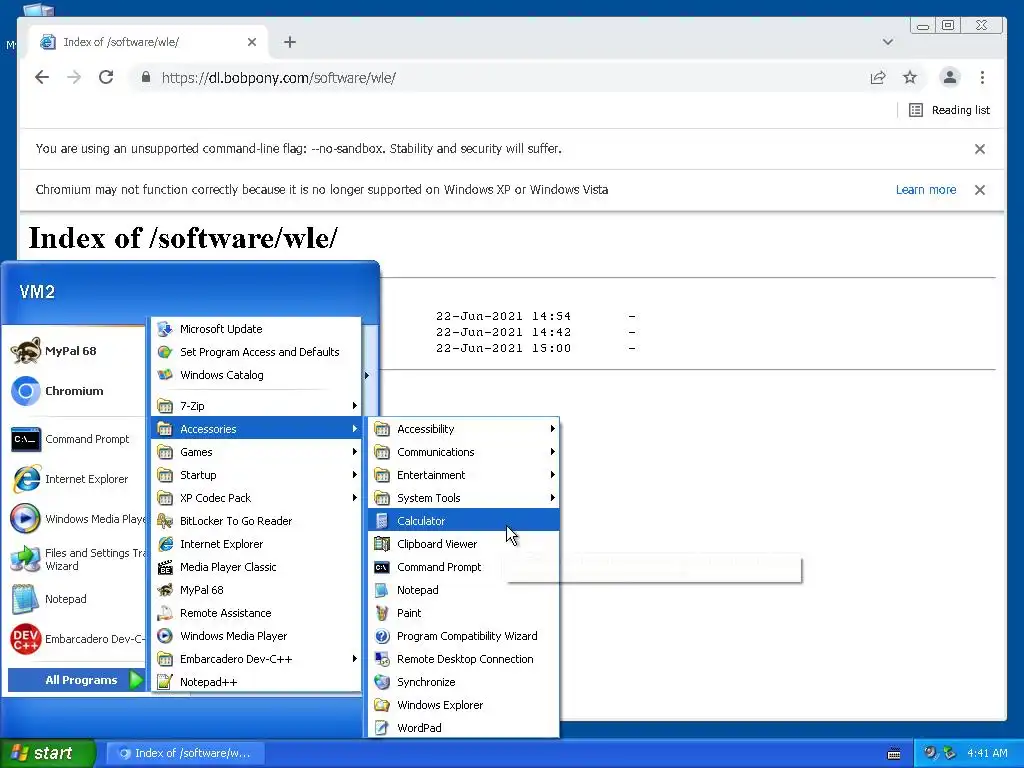Open the Reading list
Screen dimensions: 1024x768
click(x=950, y=110)
